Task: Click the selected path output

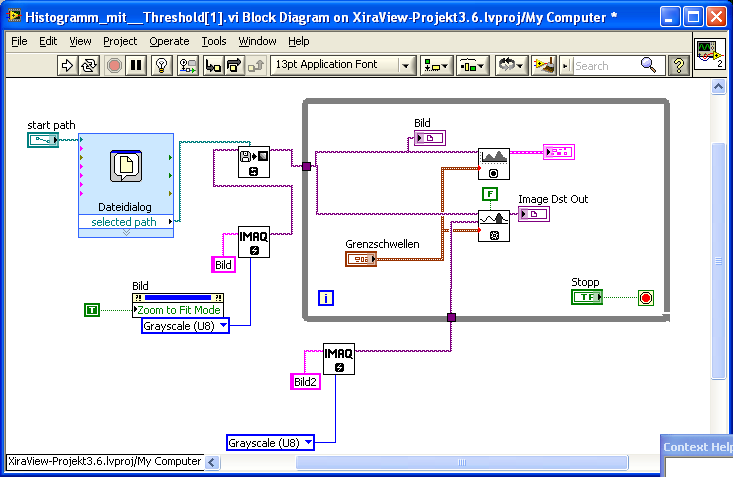Action: click(x=126, y=222)
